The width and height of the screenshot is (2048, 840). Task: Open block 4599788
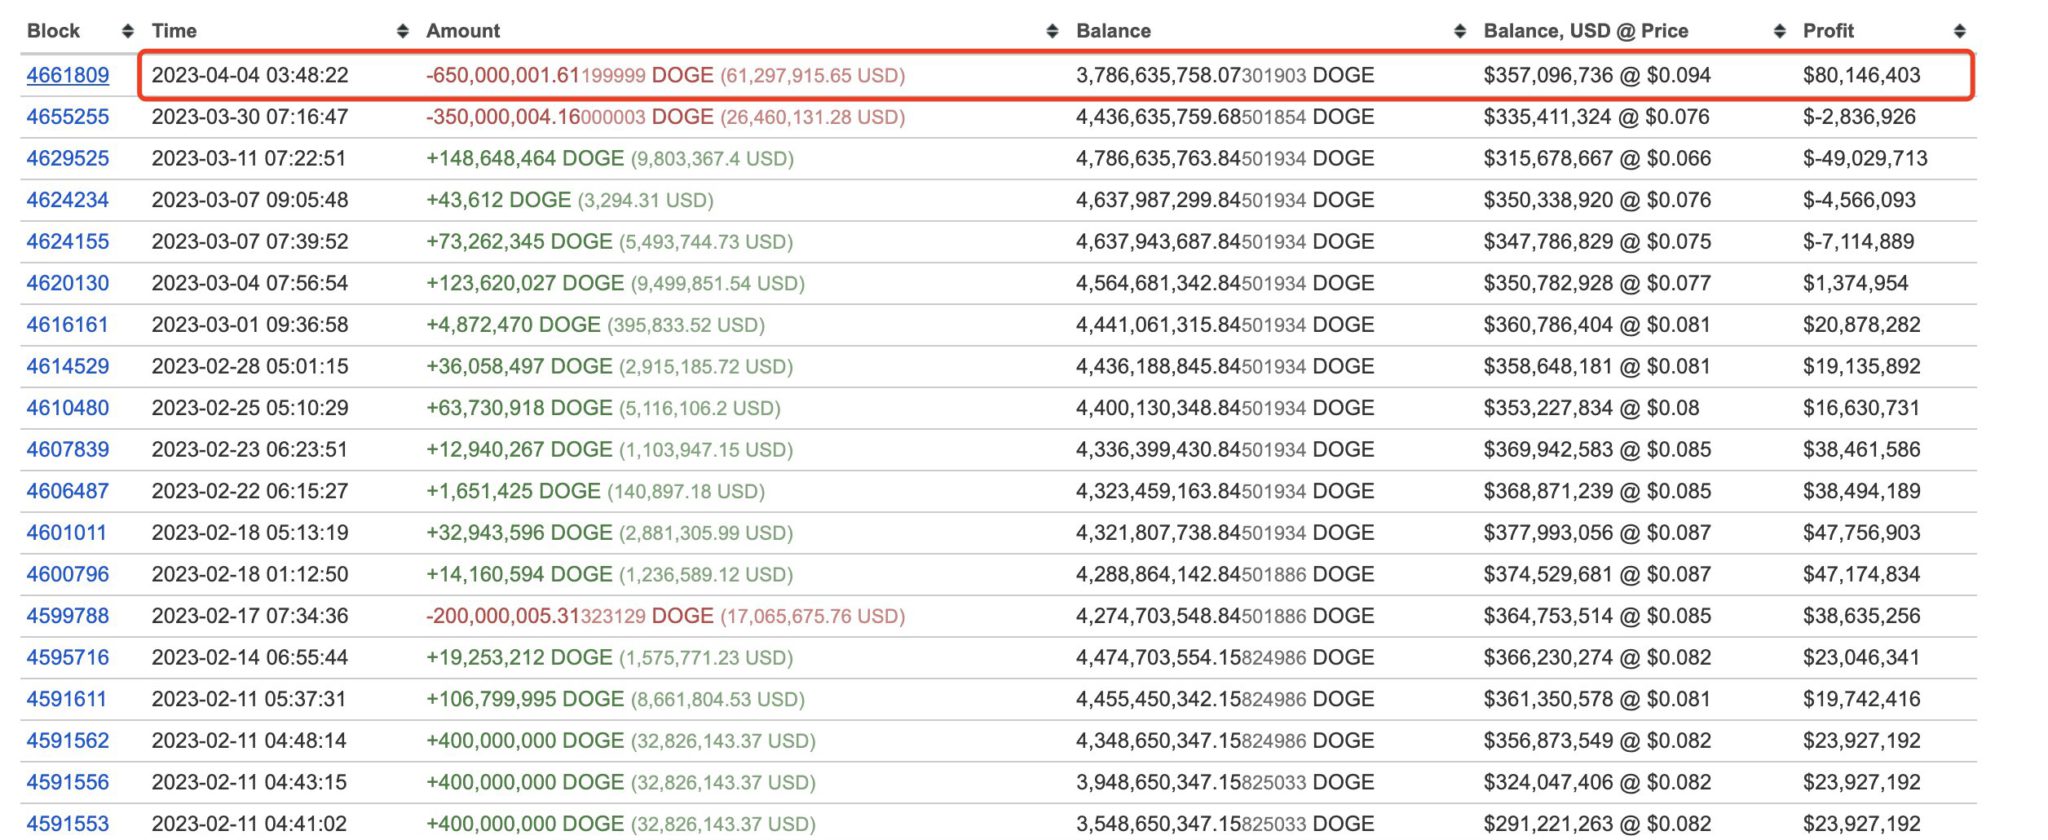point(67,616)
